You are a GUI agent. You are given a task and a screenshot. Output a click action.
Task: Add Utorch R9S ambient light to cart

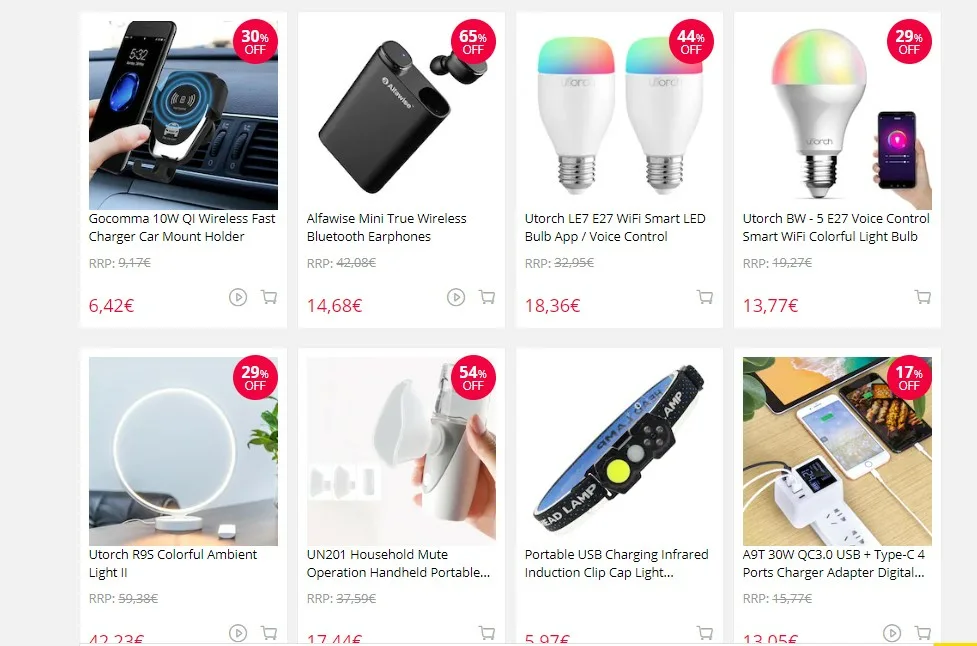(x=269, y=633)
